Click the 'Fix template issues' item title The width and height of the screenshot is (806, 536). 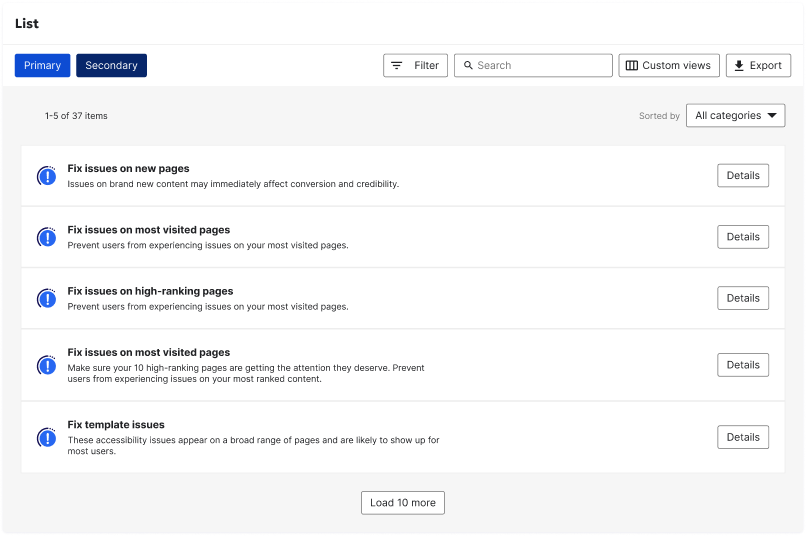(x=116, y=425)
